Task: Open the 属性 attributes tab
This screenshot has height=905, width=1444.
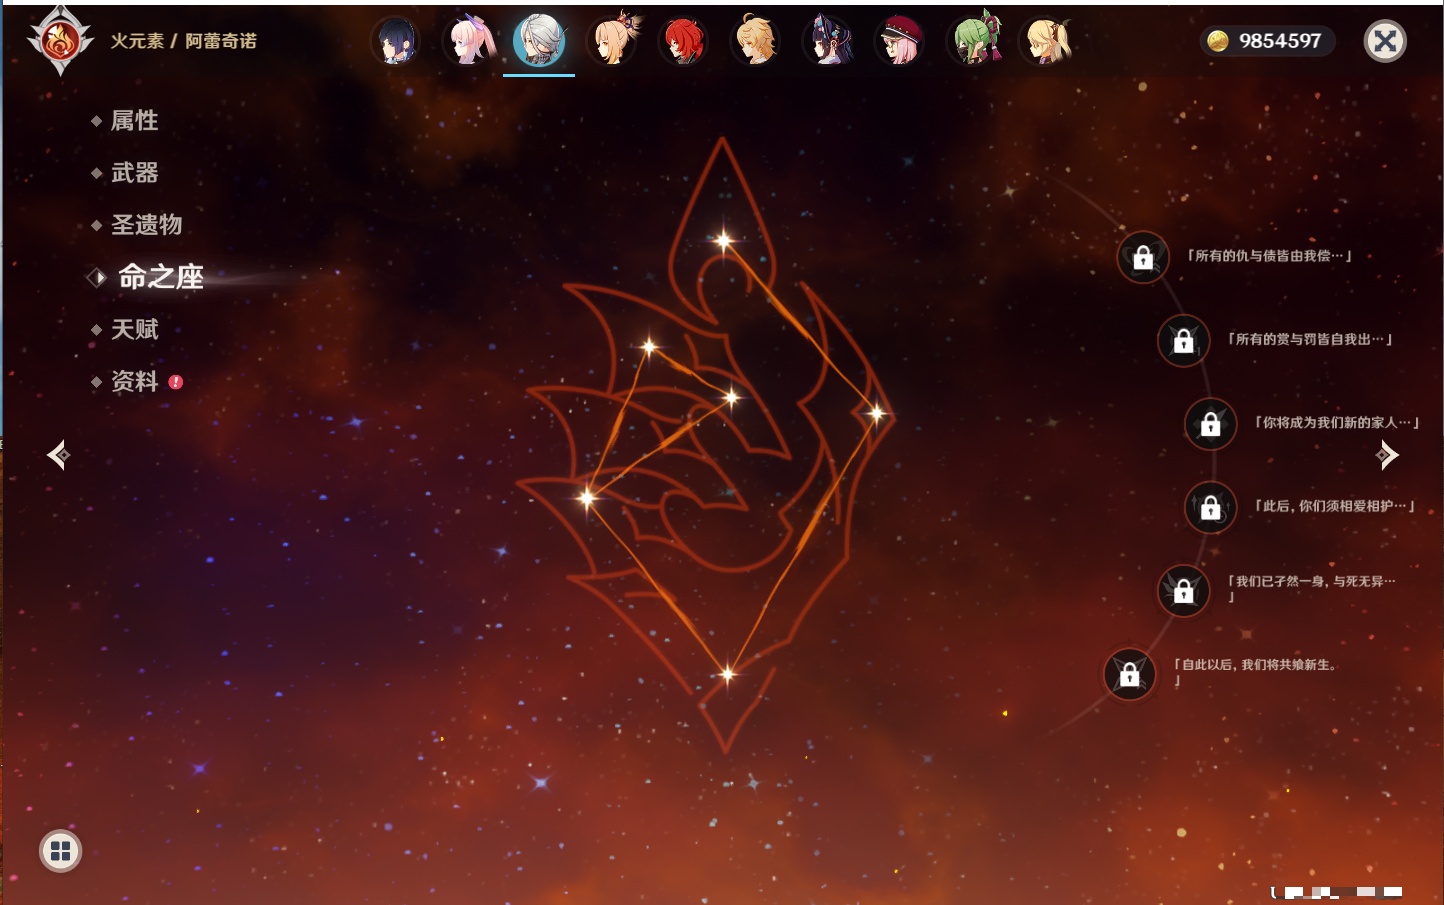Action: pyautogui.click(x=135, y=121)
